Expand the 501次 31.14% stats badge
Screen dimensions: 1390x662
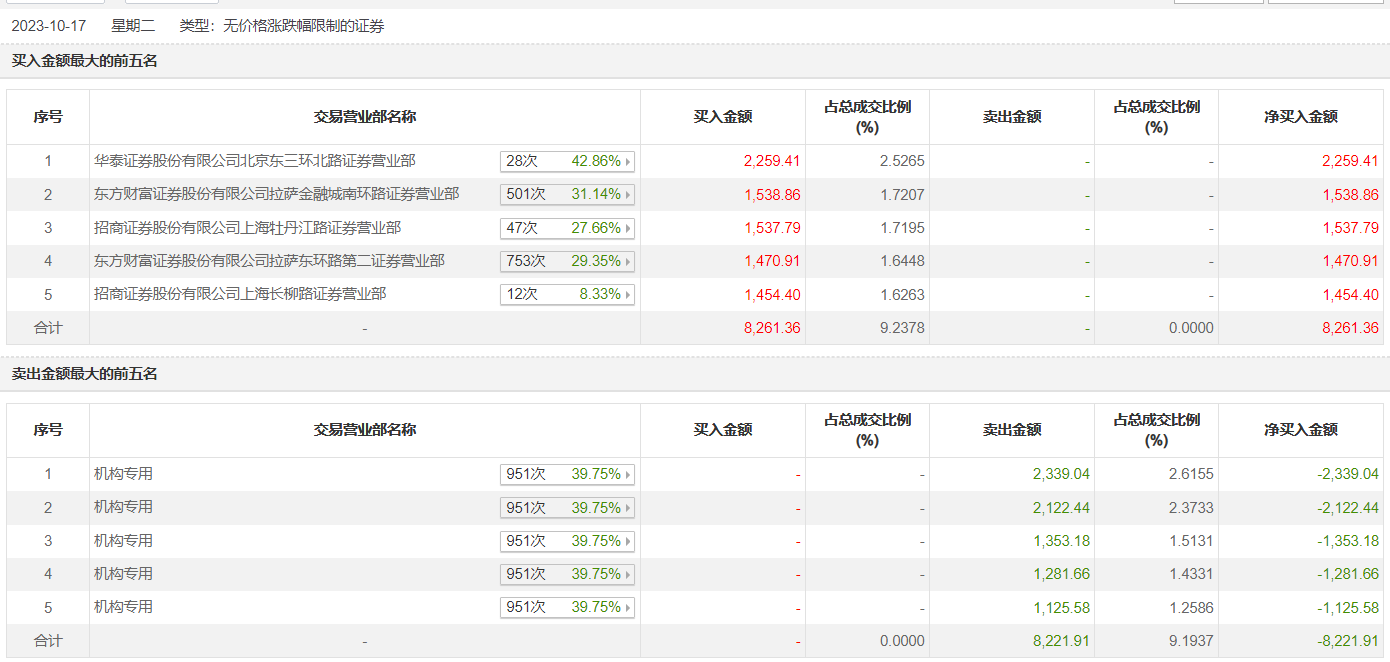click(x=567, y=194)
